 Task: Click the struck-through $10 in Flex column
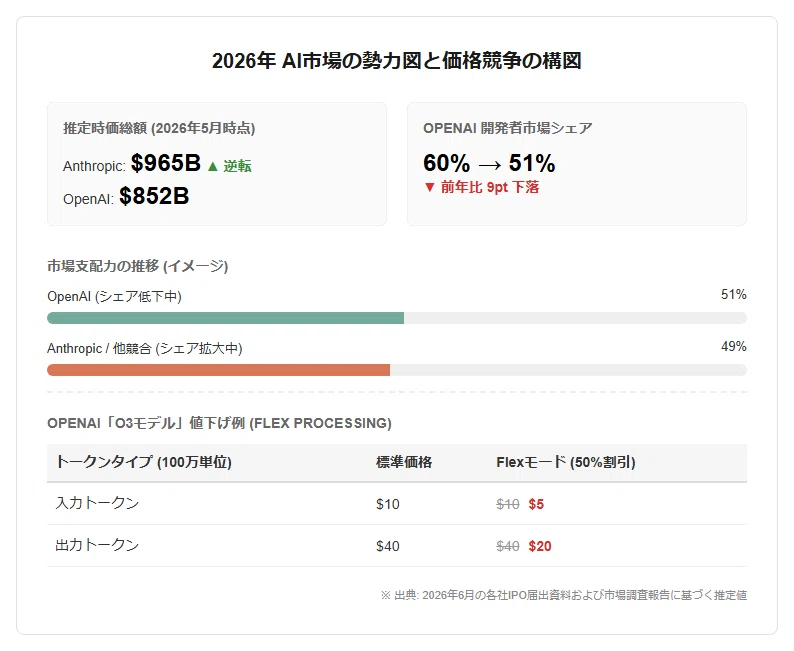[x=508, y=504]
